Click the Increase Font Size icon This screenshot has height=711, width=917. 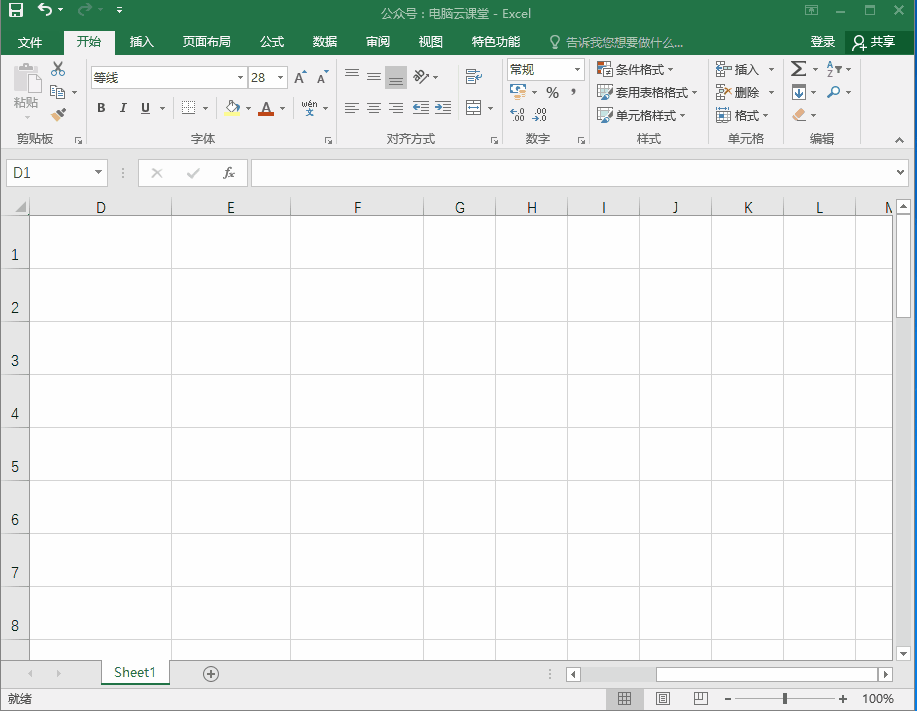[300, 77]
